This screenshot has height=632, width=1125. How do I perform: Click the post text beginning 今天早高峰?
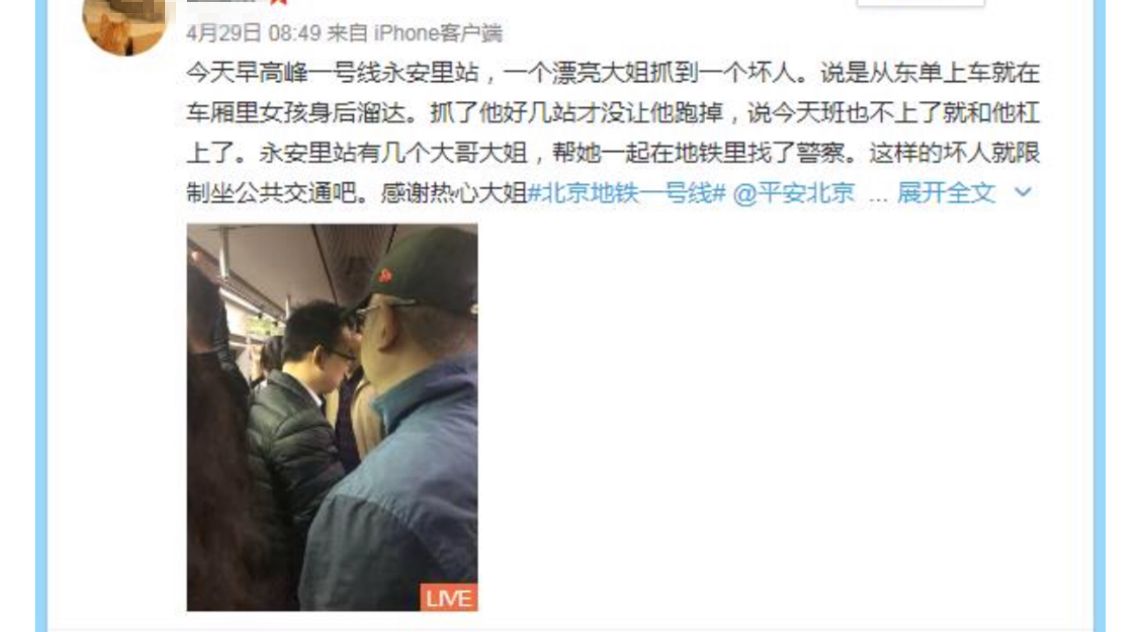613,72
